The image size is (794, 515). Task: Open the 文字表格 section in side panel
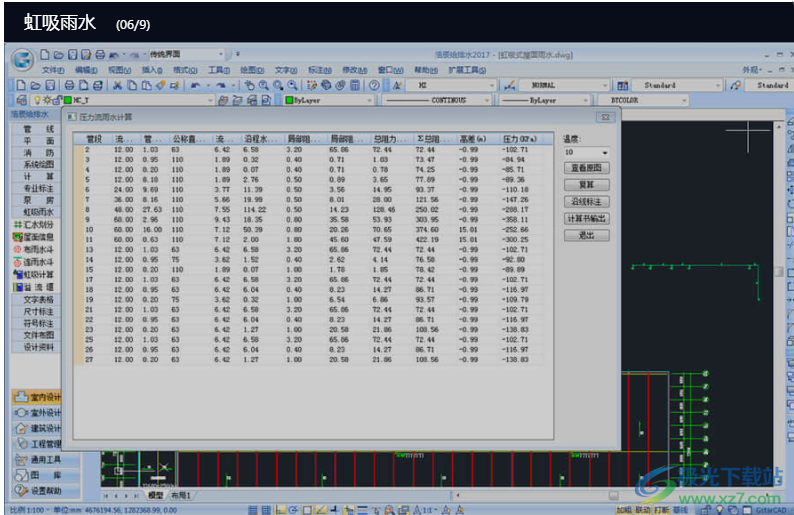tap(38, 299)
